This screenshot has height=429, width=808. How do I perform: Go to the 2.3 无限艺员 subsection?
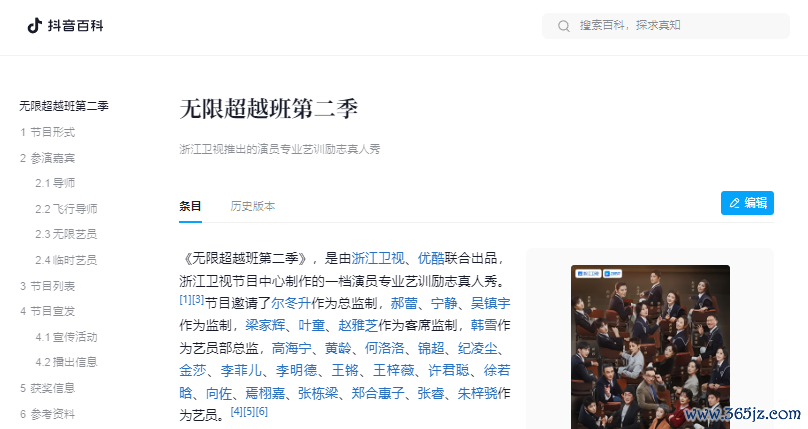(66, 234)
